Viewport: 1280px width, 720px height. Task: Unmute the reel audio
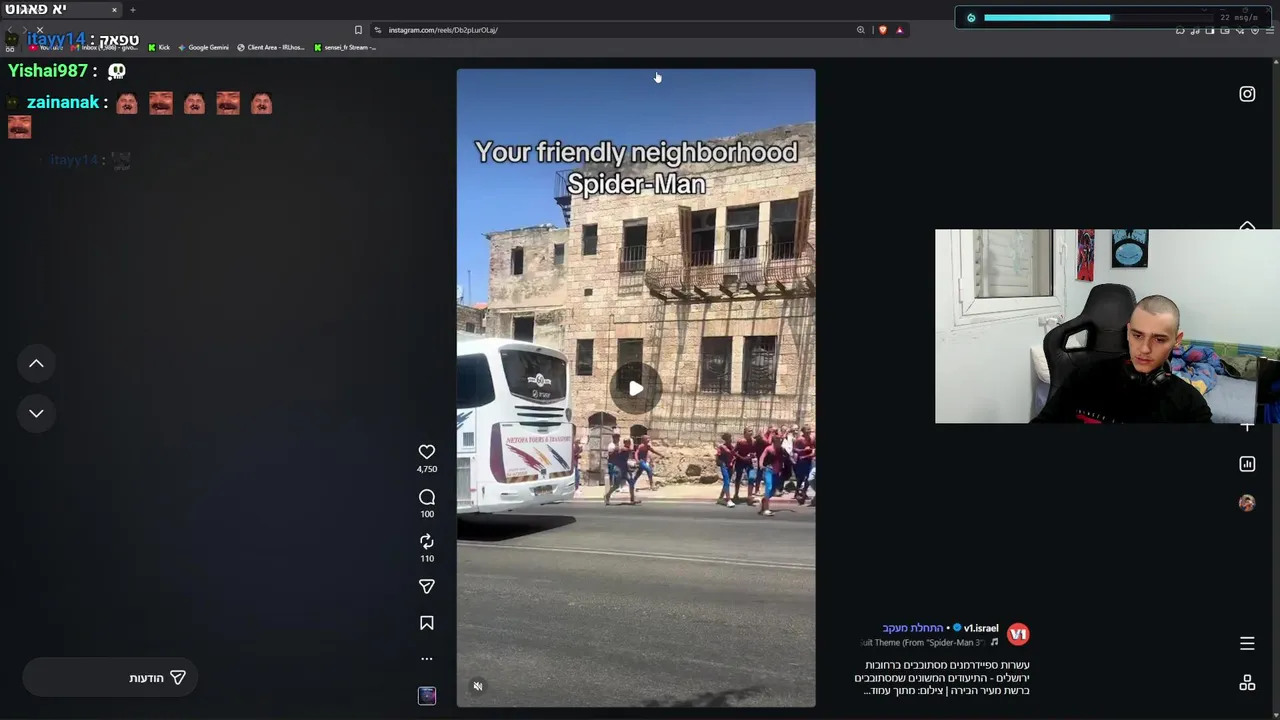(478, 686)
